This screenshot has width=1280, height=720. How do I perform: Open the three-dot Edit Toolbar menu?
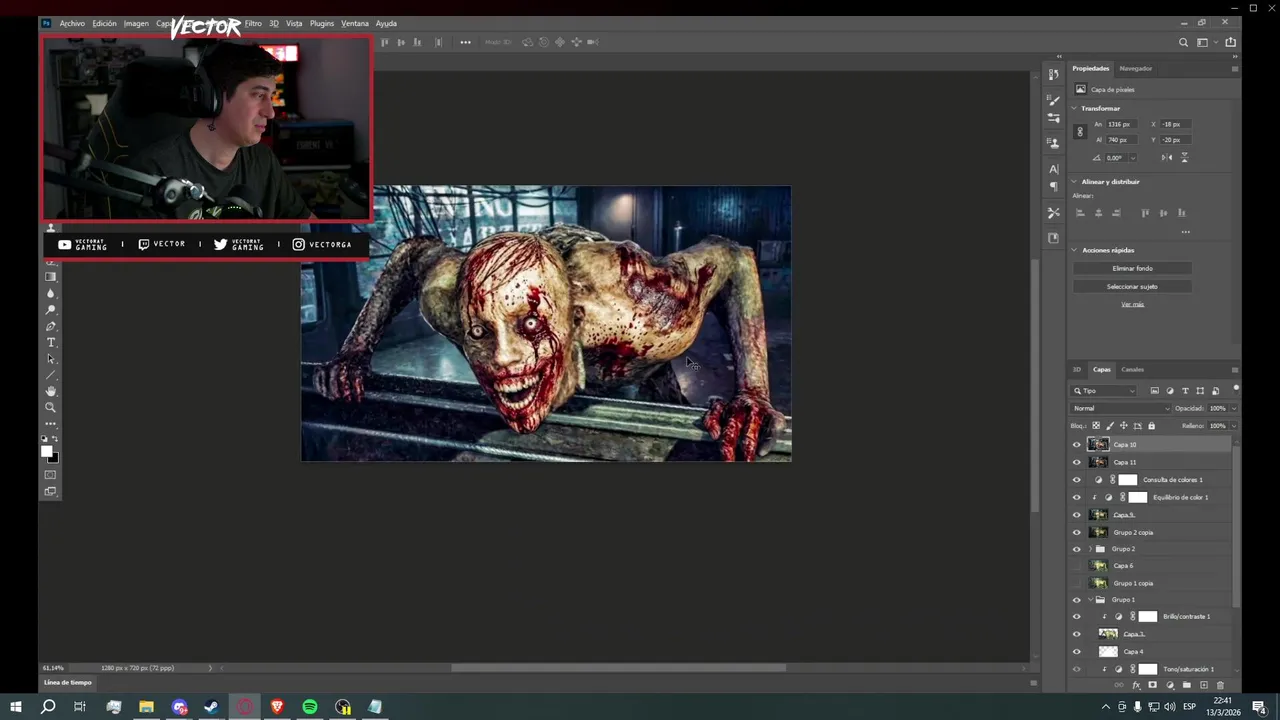(51, 423)
